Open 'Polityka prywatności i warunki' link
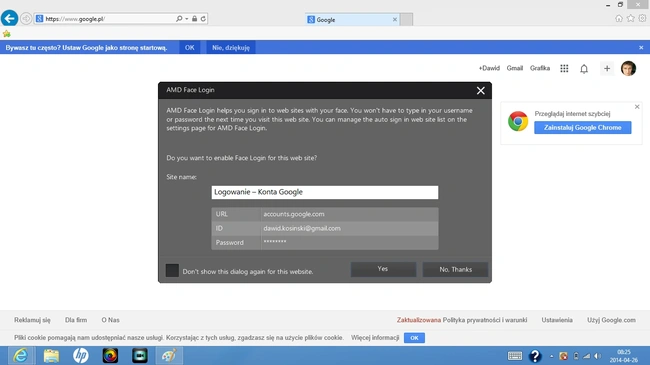This screenshot has width=650, height=365. coord(485,320)
